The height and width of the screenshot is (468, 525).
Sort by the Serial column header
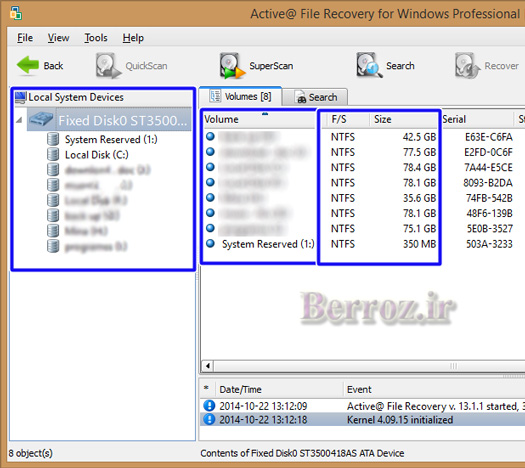477,120
